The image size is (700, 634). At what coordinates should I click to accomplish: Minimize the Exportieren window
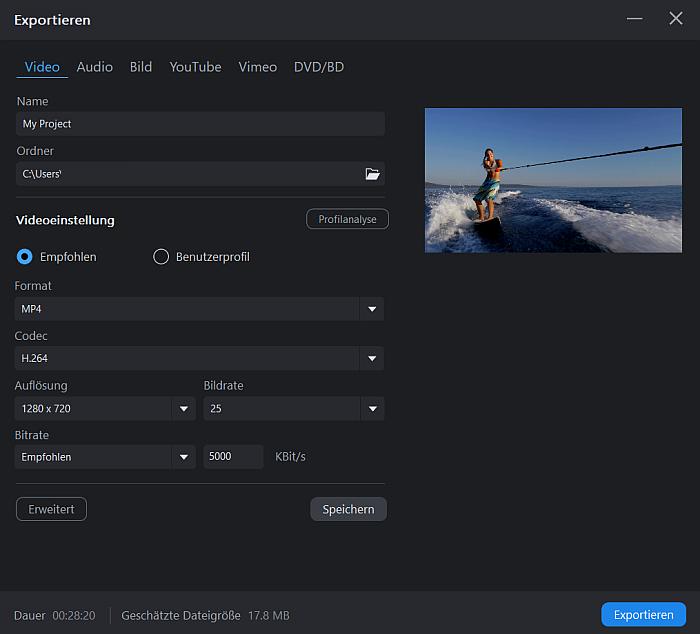pyautogui.click(x=635, y=19)
